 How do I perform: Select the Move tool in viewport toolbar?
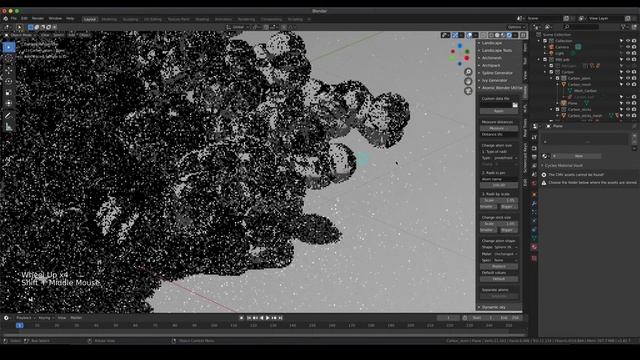click(9, 70)
